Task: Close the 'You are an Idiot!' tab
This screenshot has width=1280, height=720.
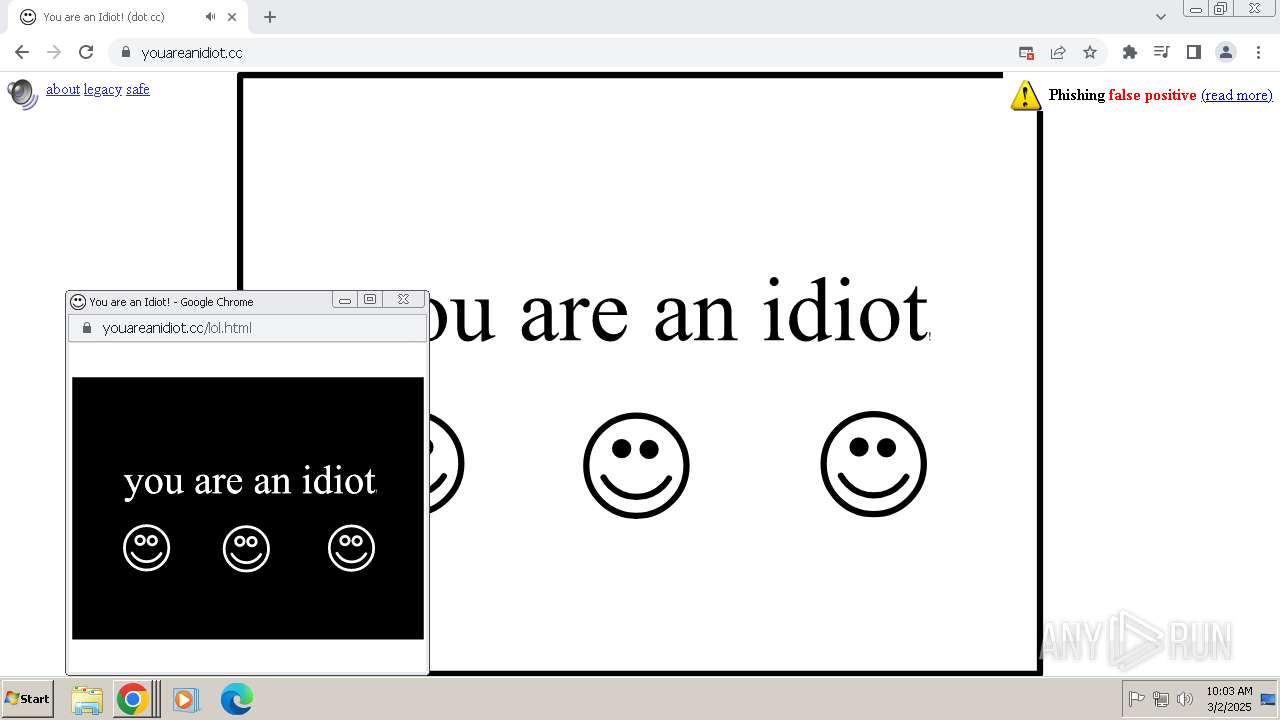Action: pyautogui.click(x=233, y=17)
